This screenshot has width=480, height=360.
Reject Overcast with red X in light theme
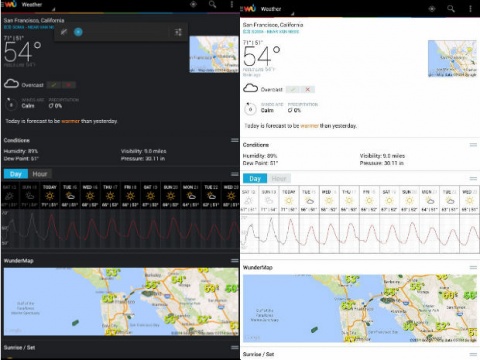click(x=308, y=89)
